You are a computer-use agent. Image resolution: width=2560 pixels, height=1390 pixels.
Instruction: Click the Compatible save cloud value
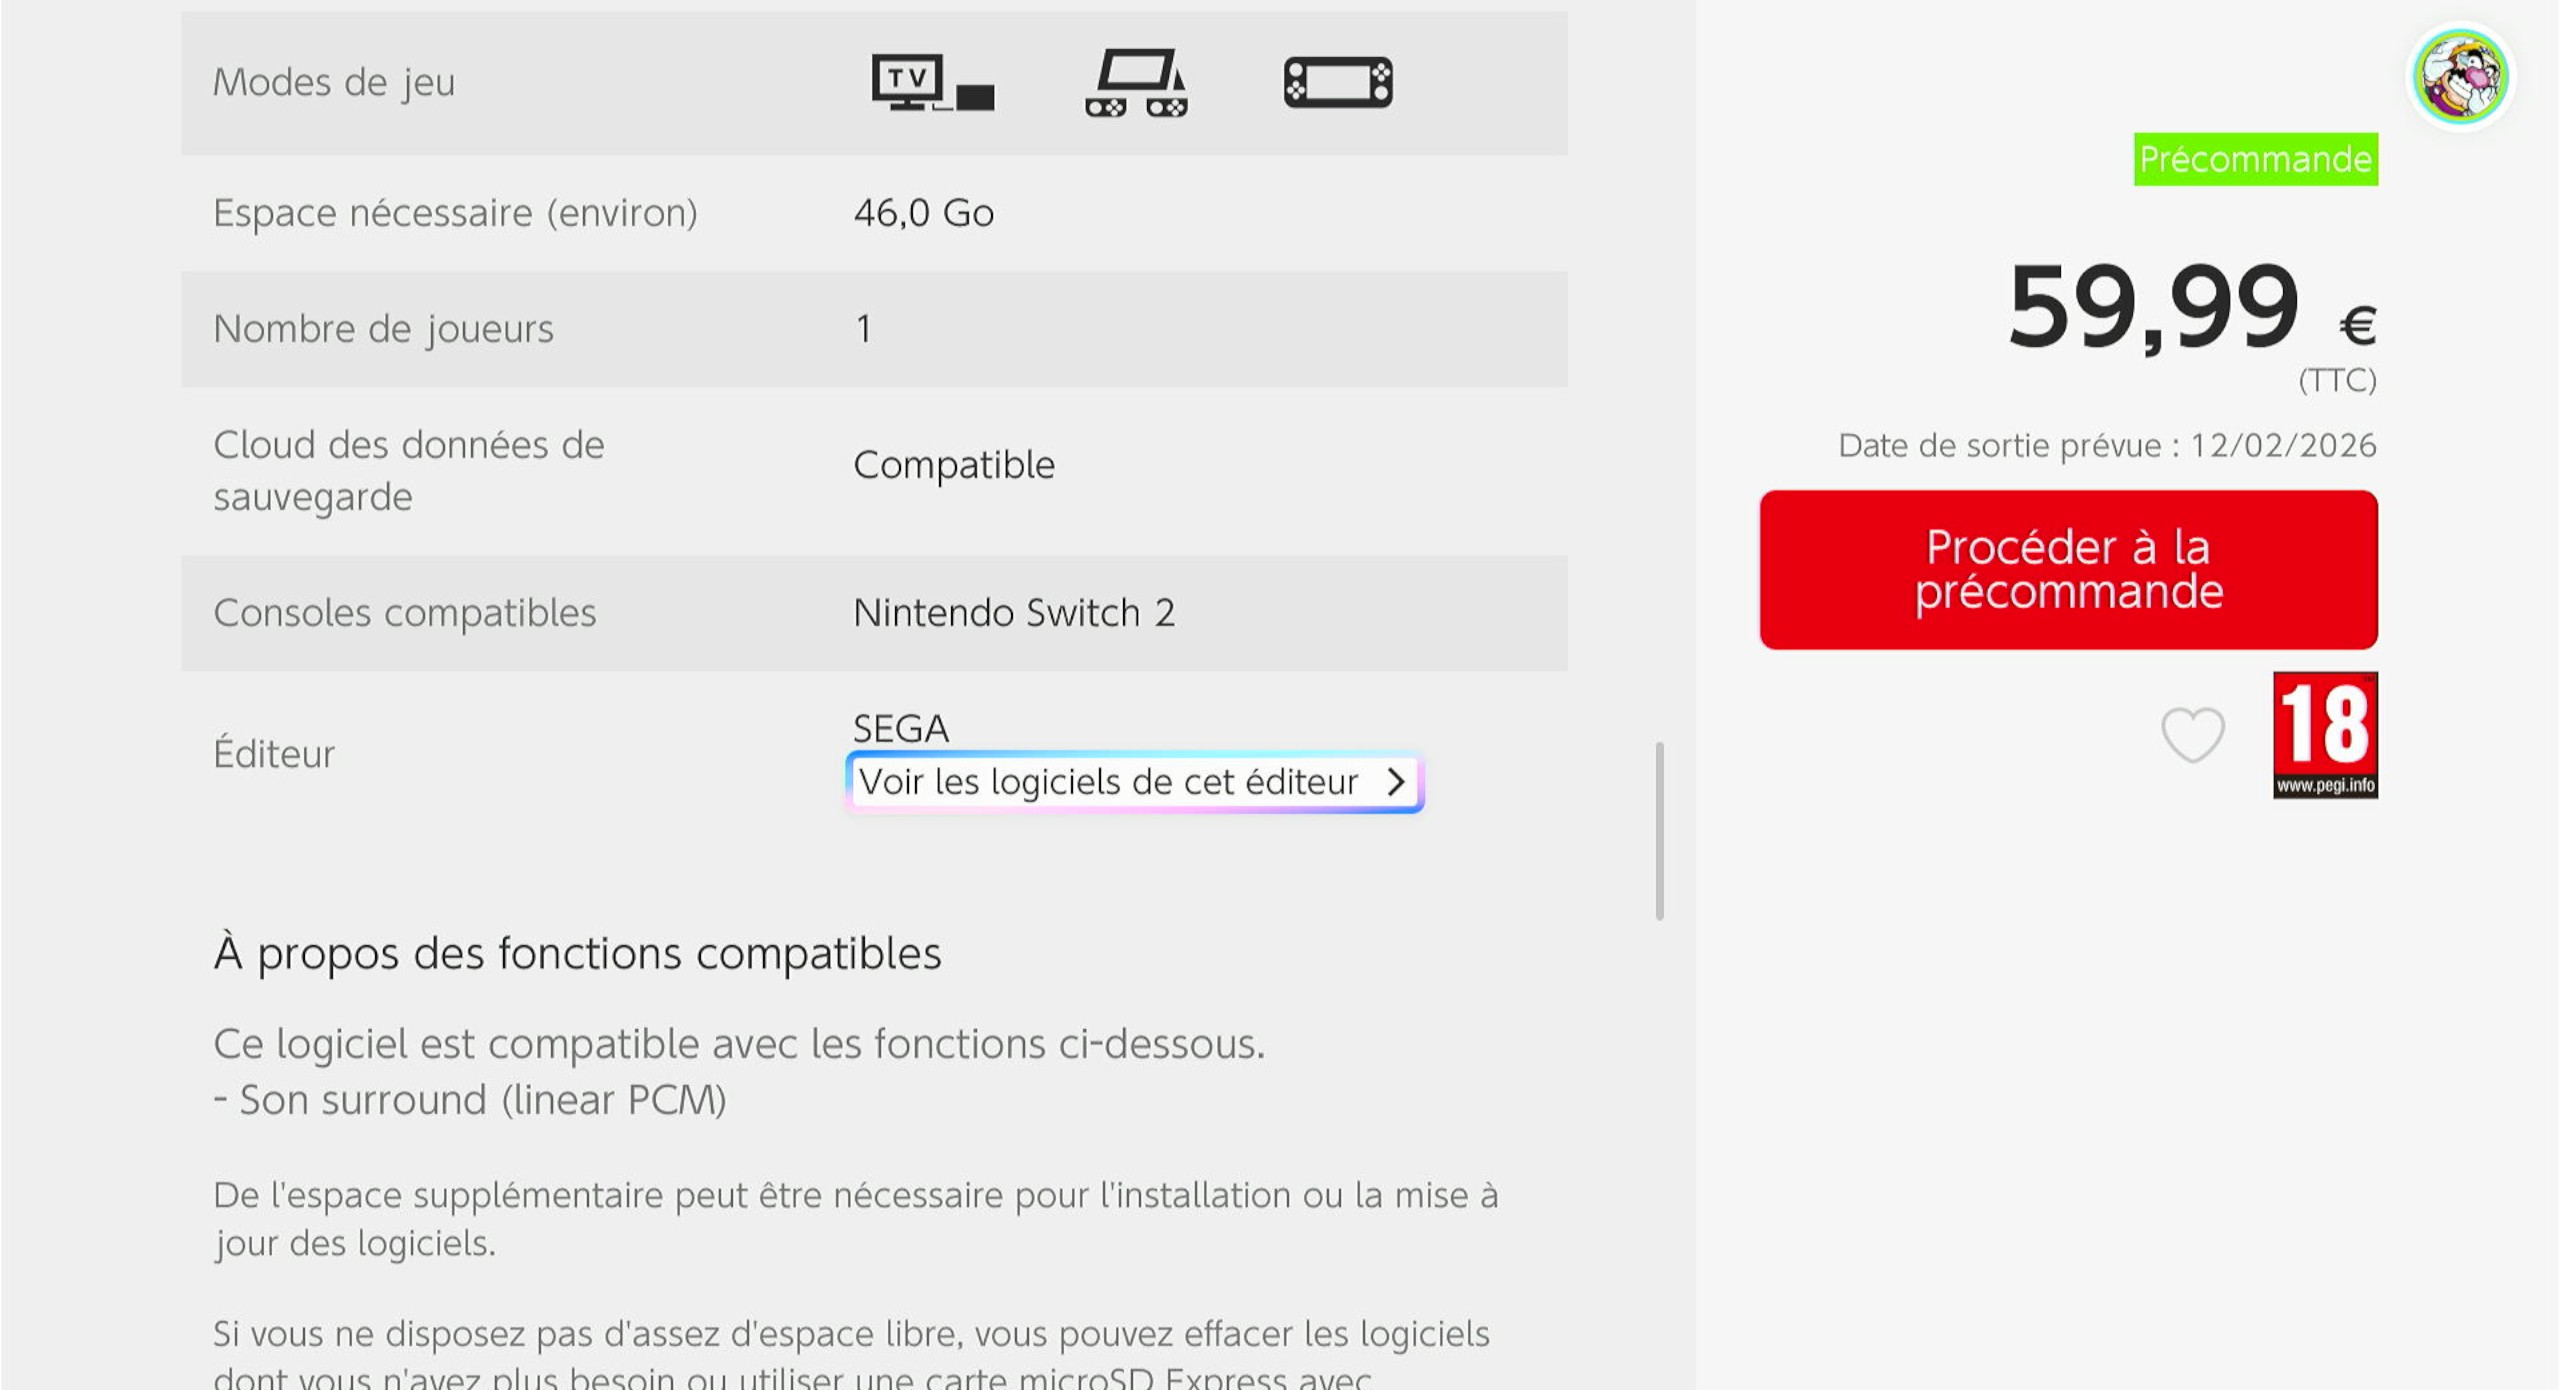coord(953,465)
